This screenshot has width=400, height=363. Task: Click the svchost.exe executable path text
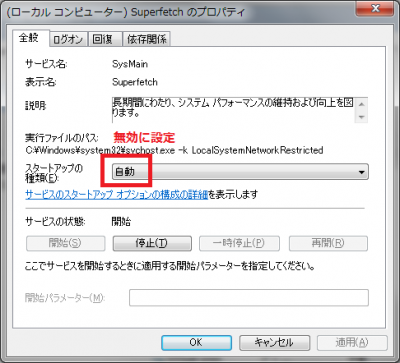tap(174, 150)
